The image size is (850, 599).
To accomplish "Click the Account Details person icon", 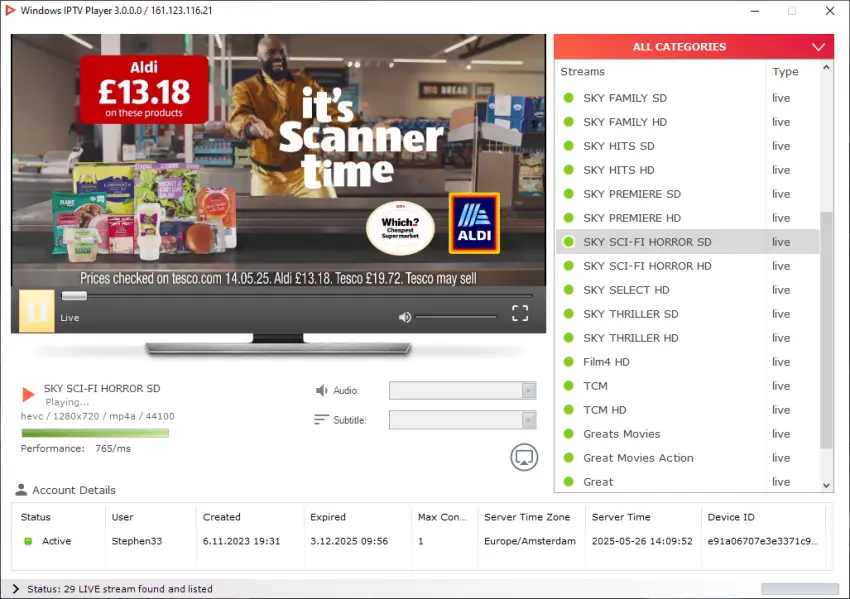I will (x=21, y=489).
